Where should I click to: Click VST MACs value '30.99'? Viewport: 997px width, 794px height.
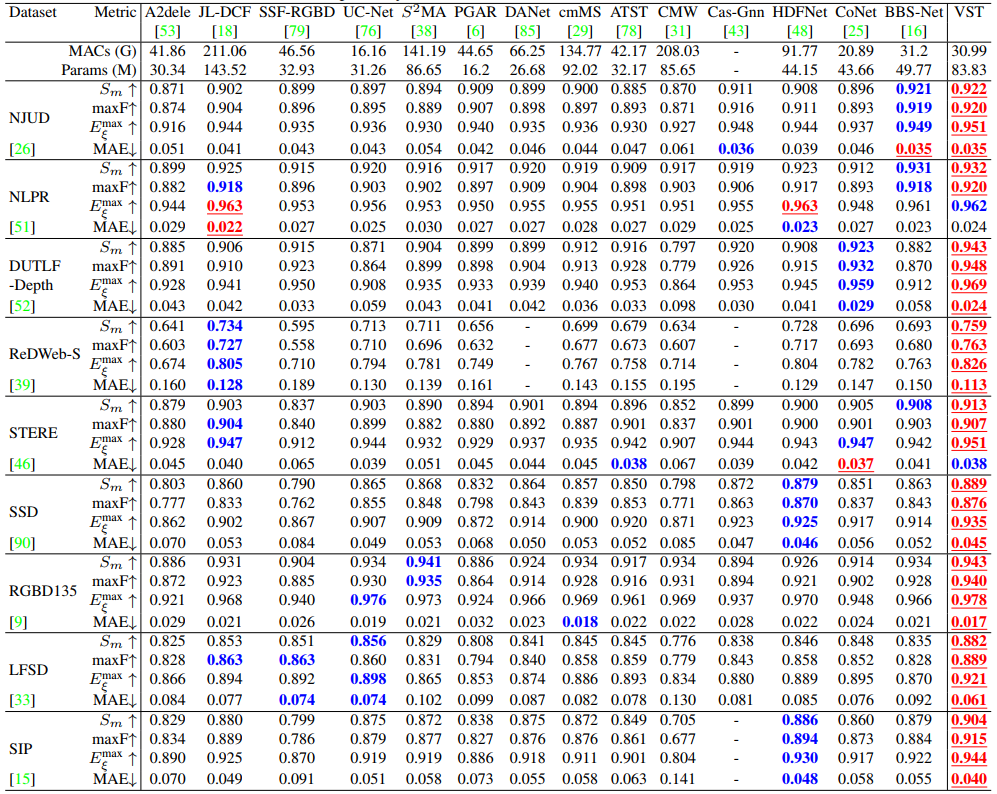click(969, 51)
